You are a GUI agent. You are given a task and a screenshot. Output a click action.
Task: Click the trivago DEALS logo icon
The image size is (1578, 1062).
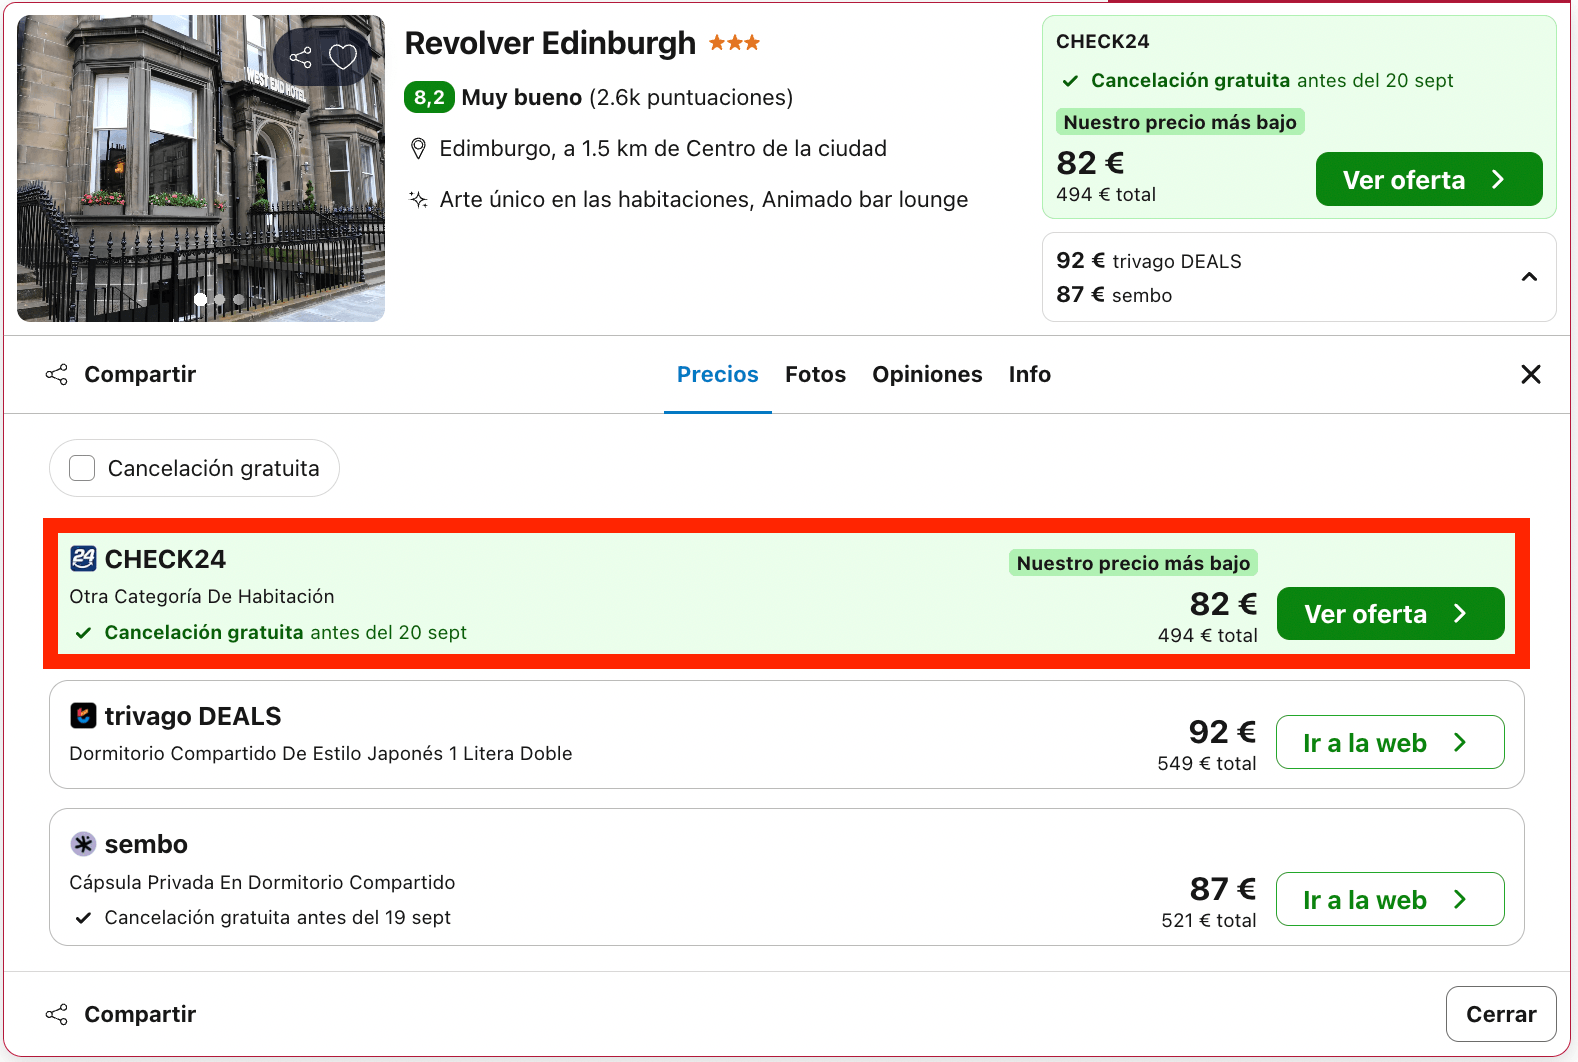[x=83, y=715]
